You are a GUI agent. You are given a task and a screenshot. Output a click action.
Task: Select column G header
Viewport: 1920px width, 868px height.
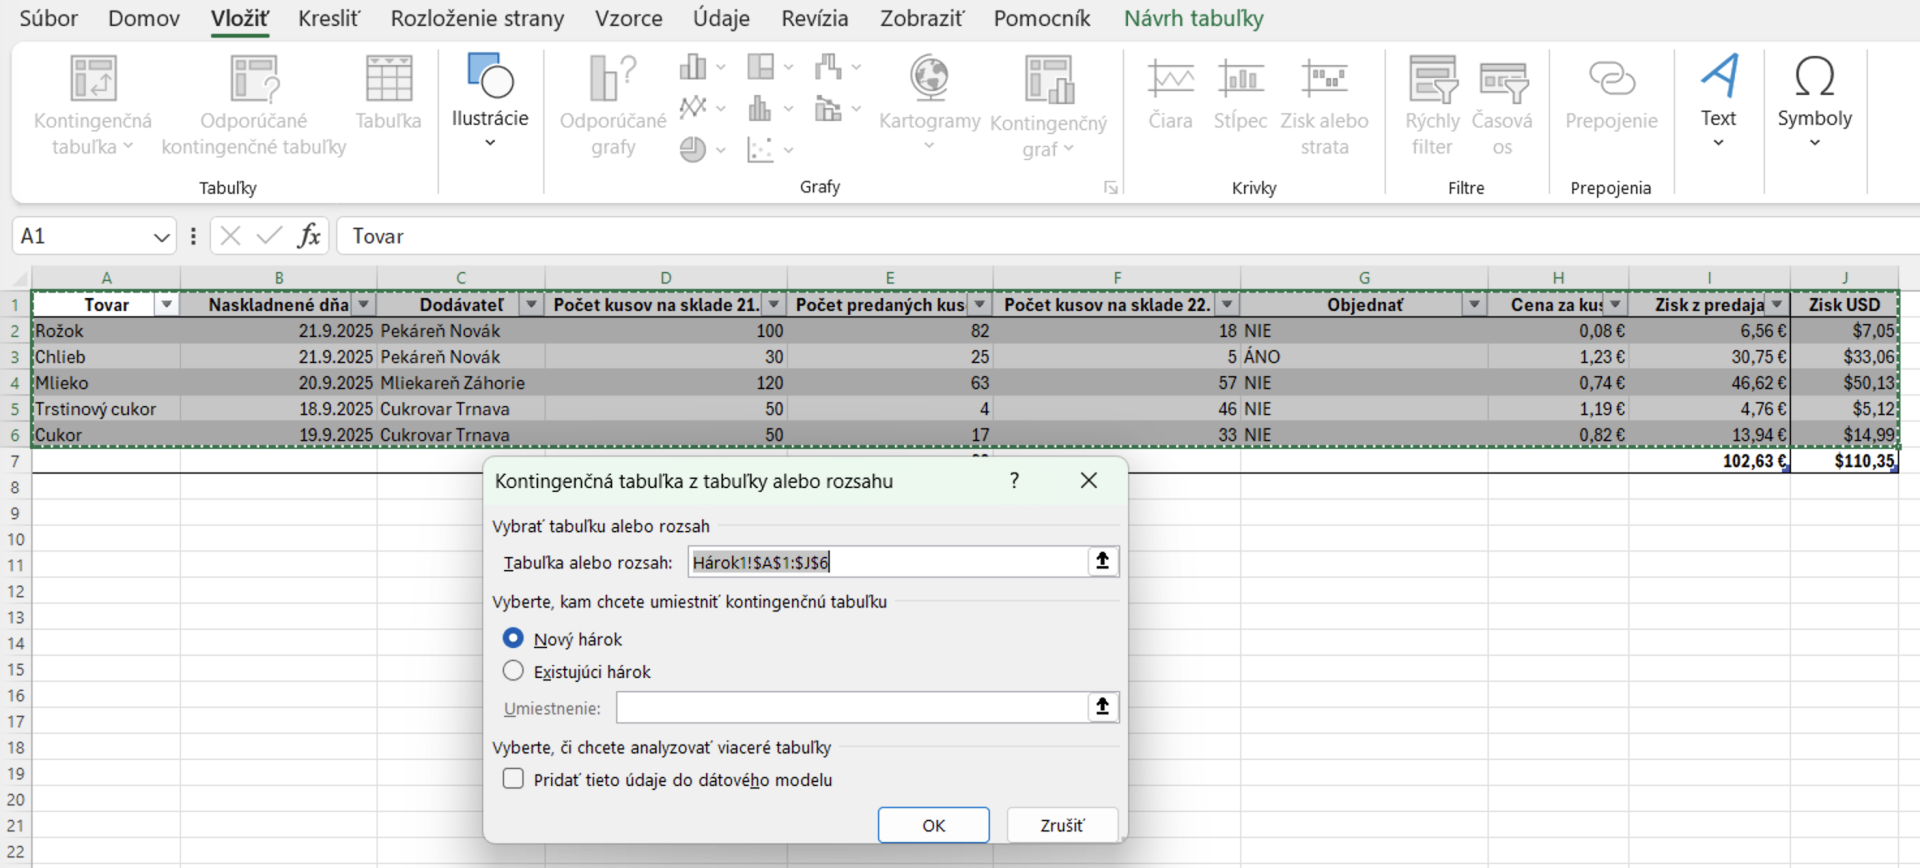(x=1364, y=278)
